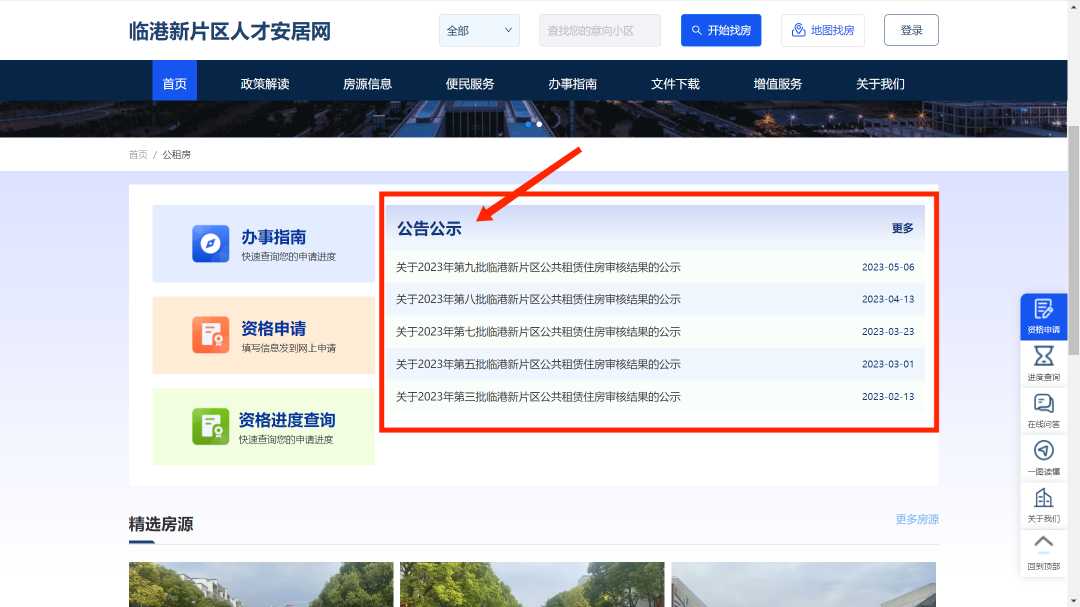Click 更多 in the 公告公示 panel
The image size is (1080, 607).
coord(902,228)
